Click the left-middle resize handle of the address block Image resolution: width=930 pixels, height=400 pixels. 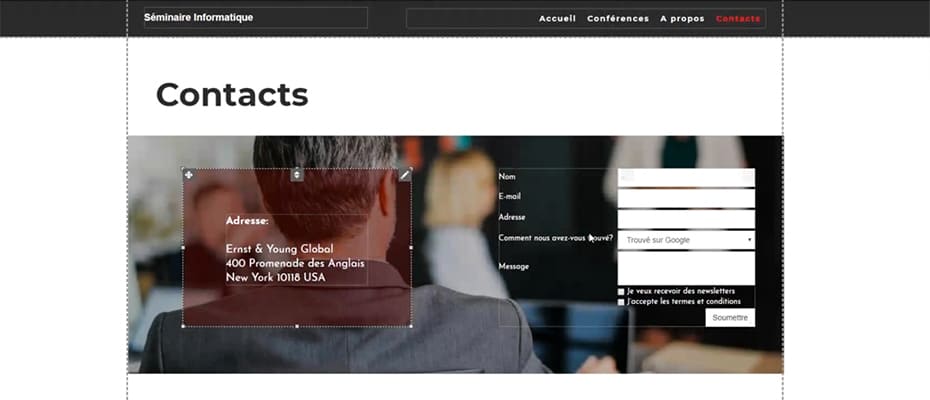pyautogui.click(x=183, y=247)
